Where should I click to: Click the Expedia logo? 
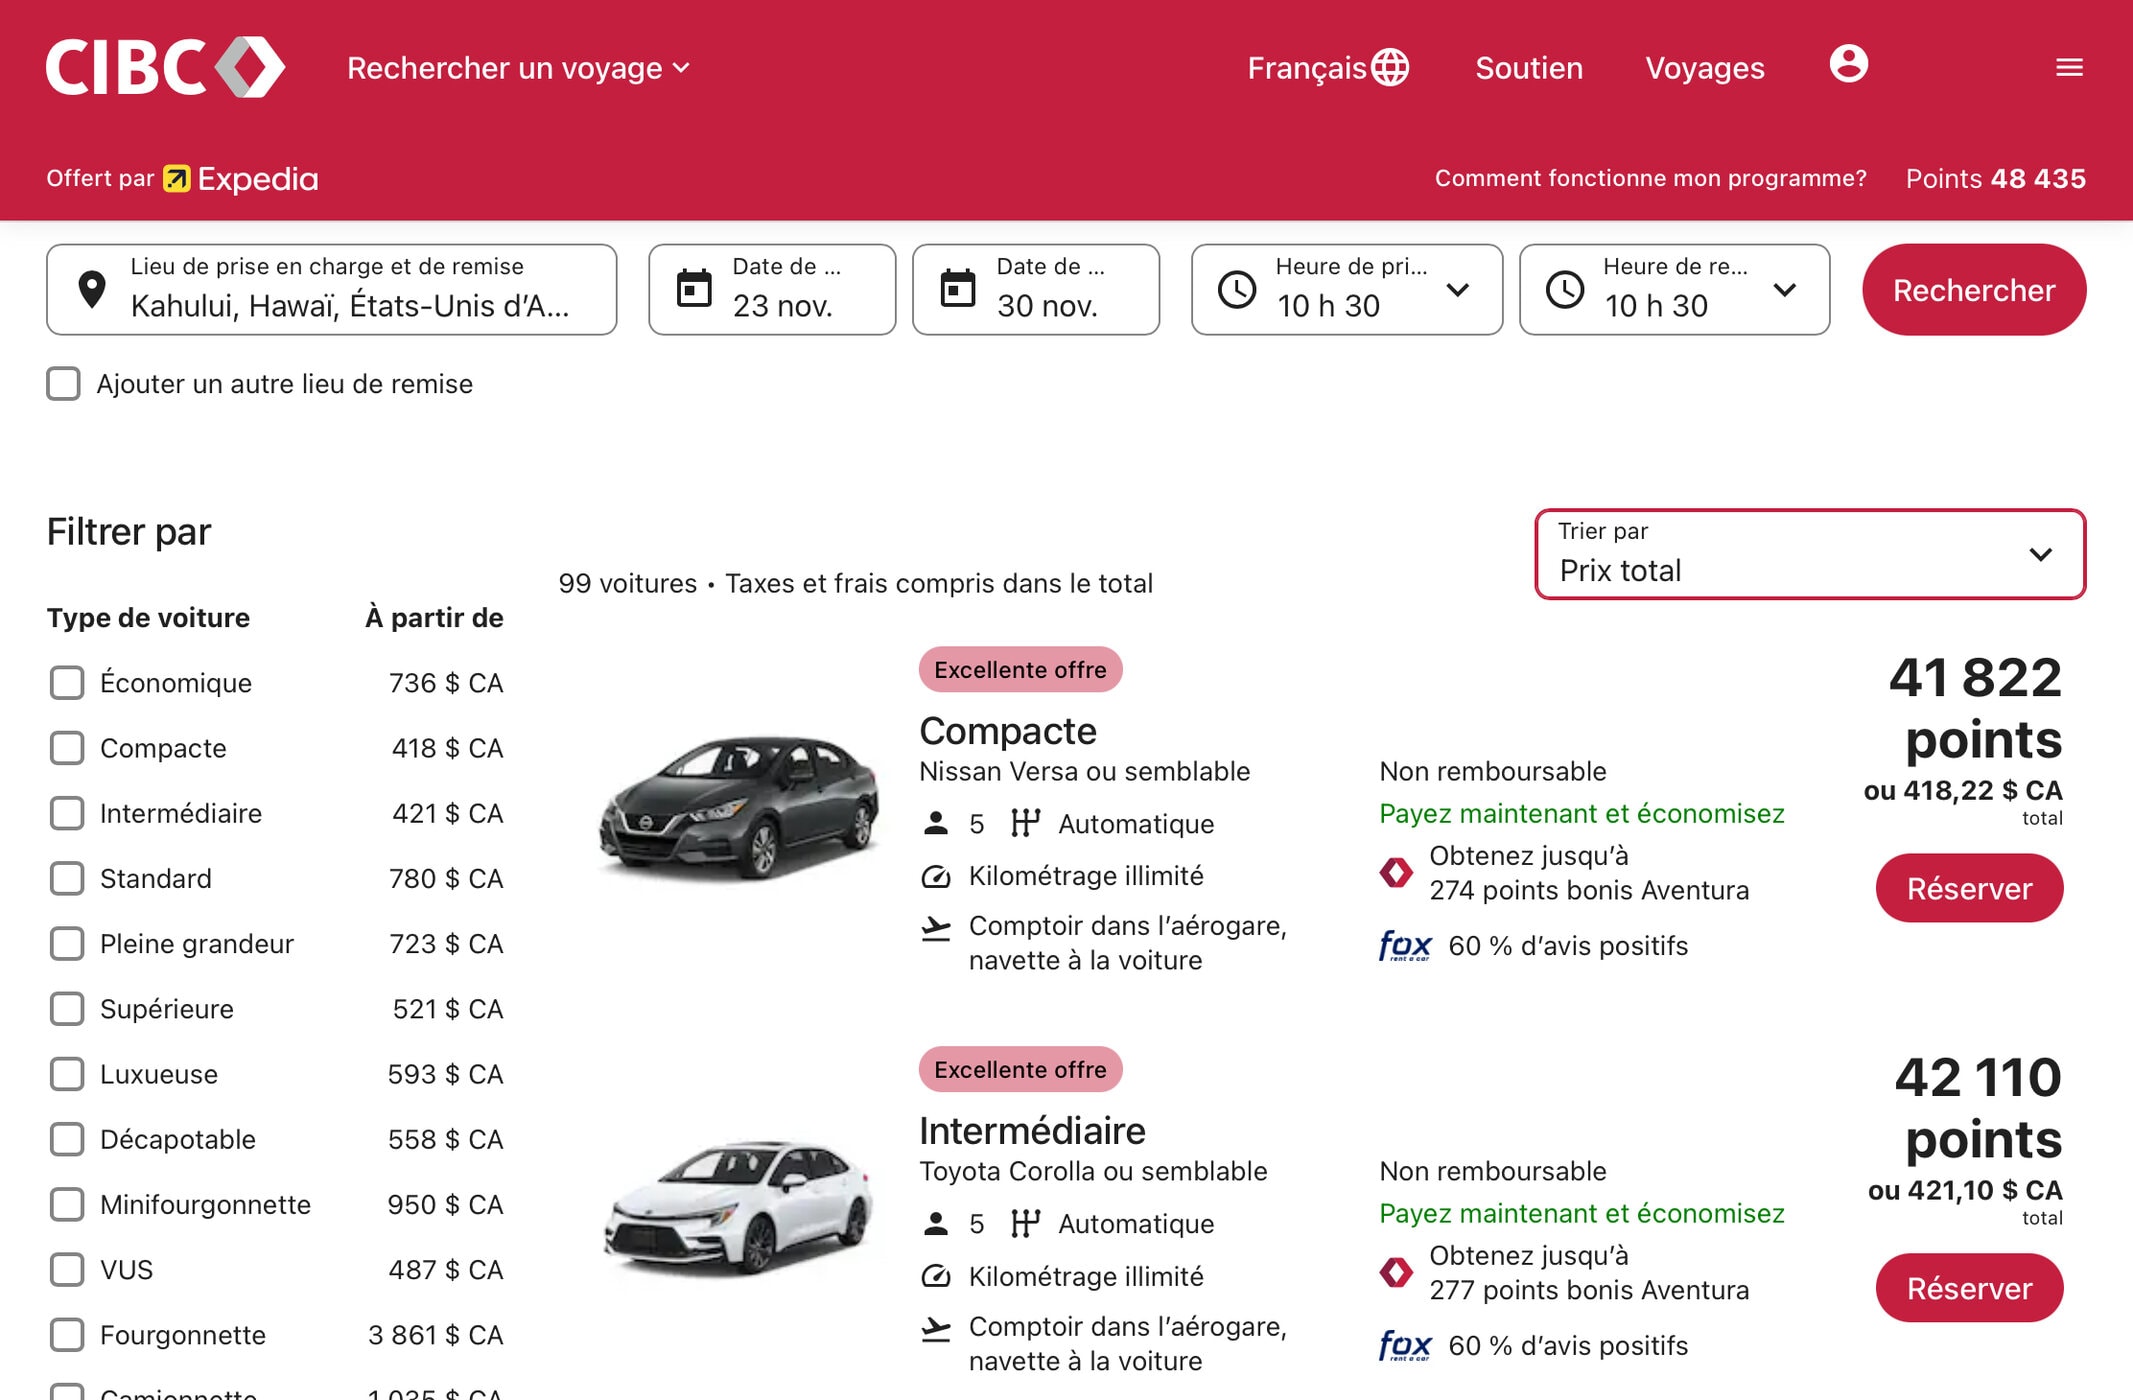pos(241,179)
